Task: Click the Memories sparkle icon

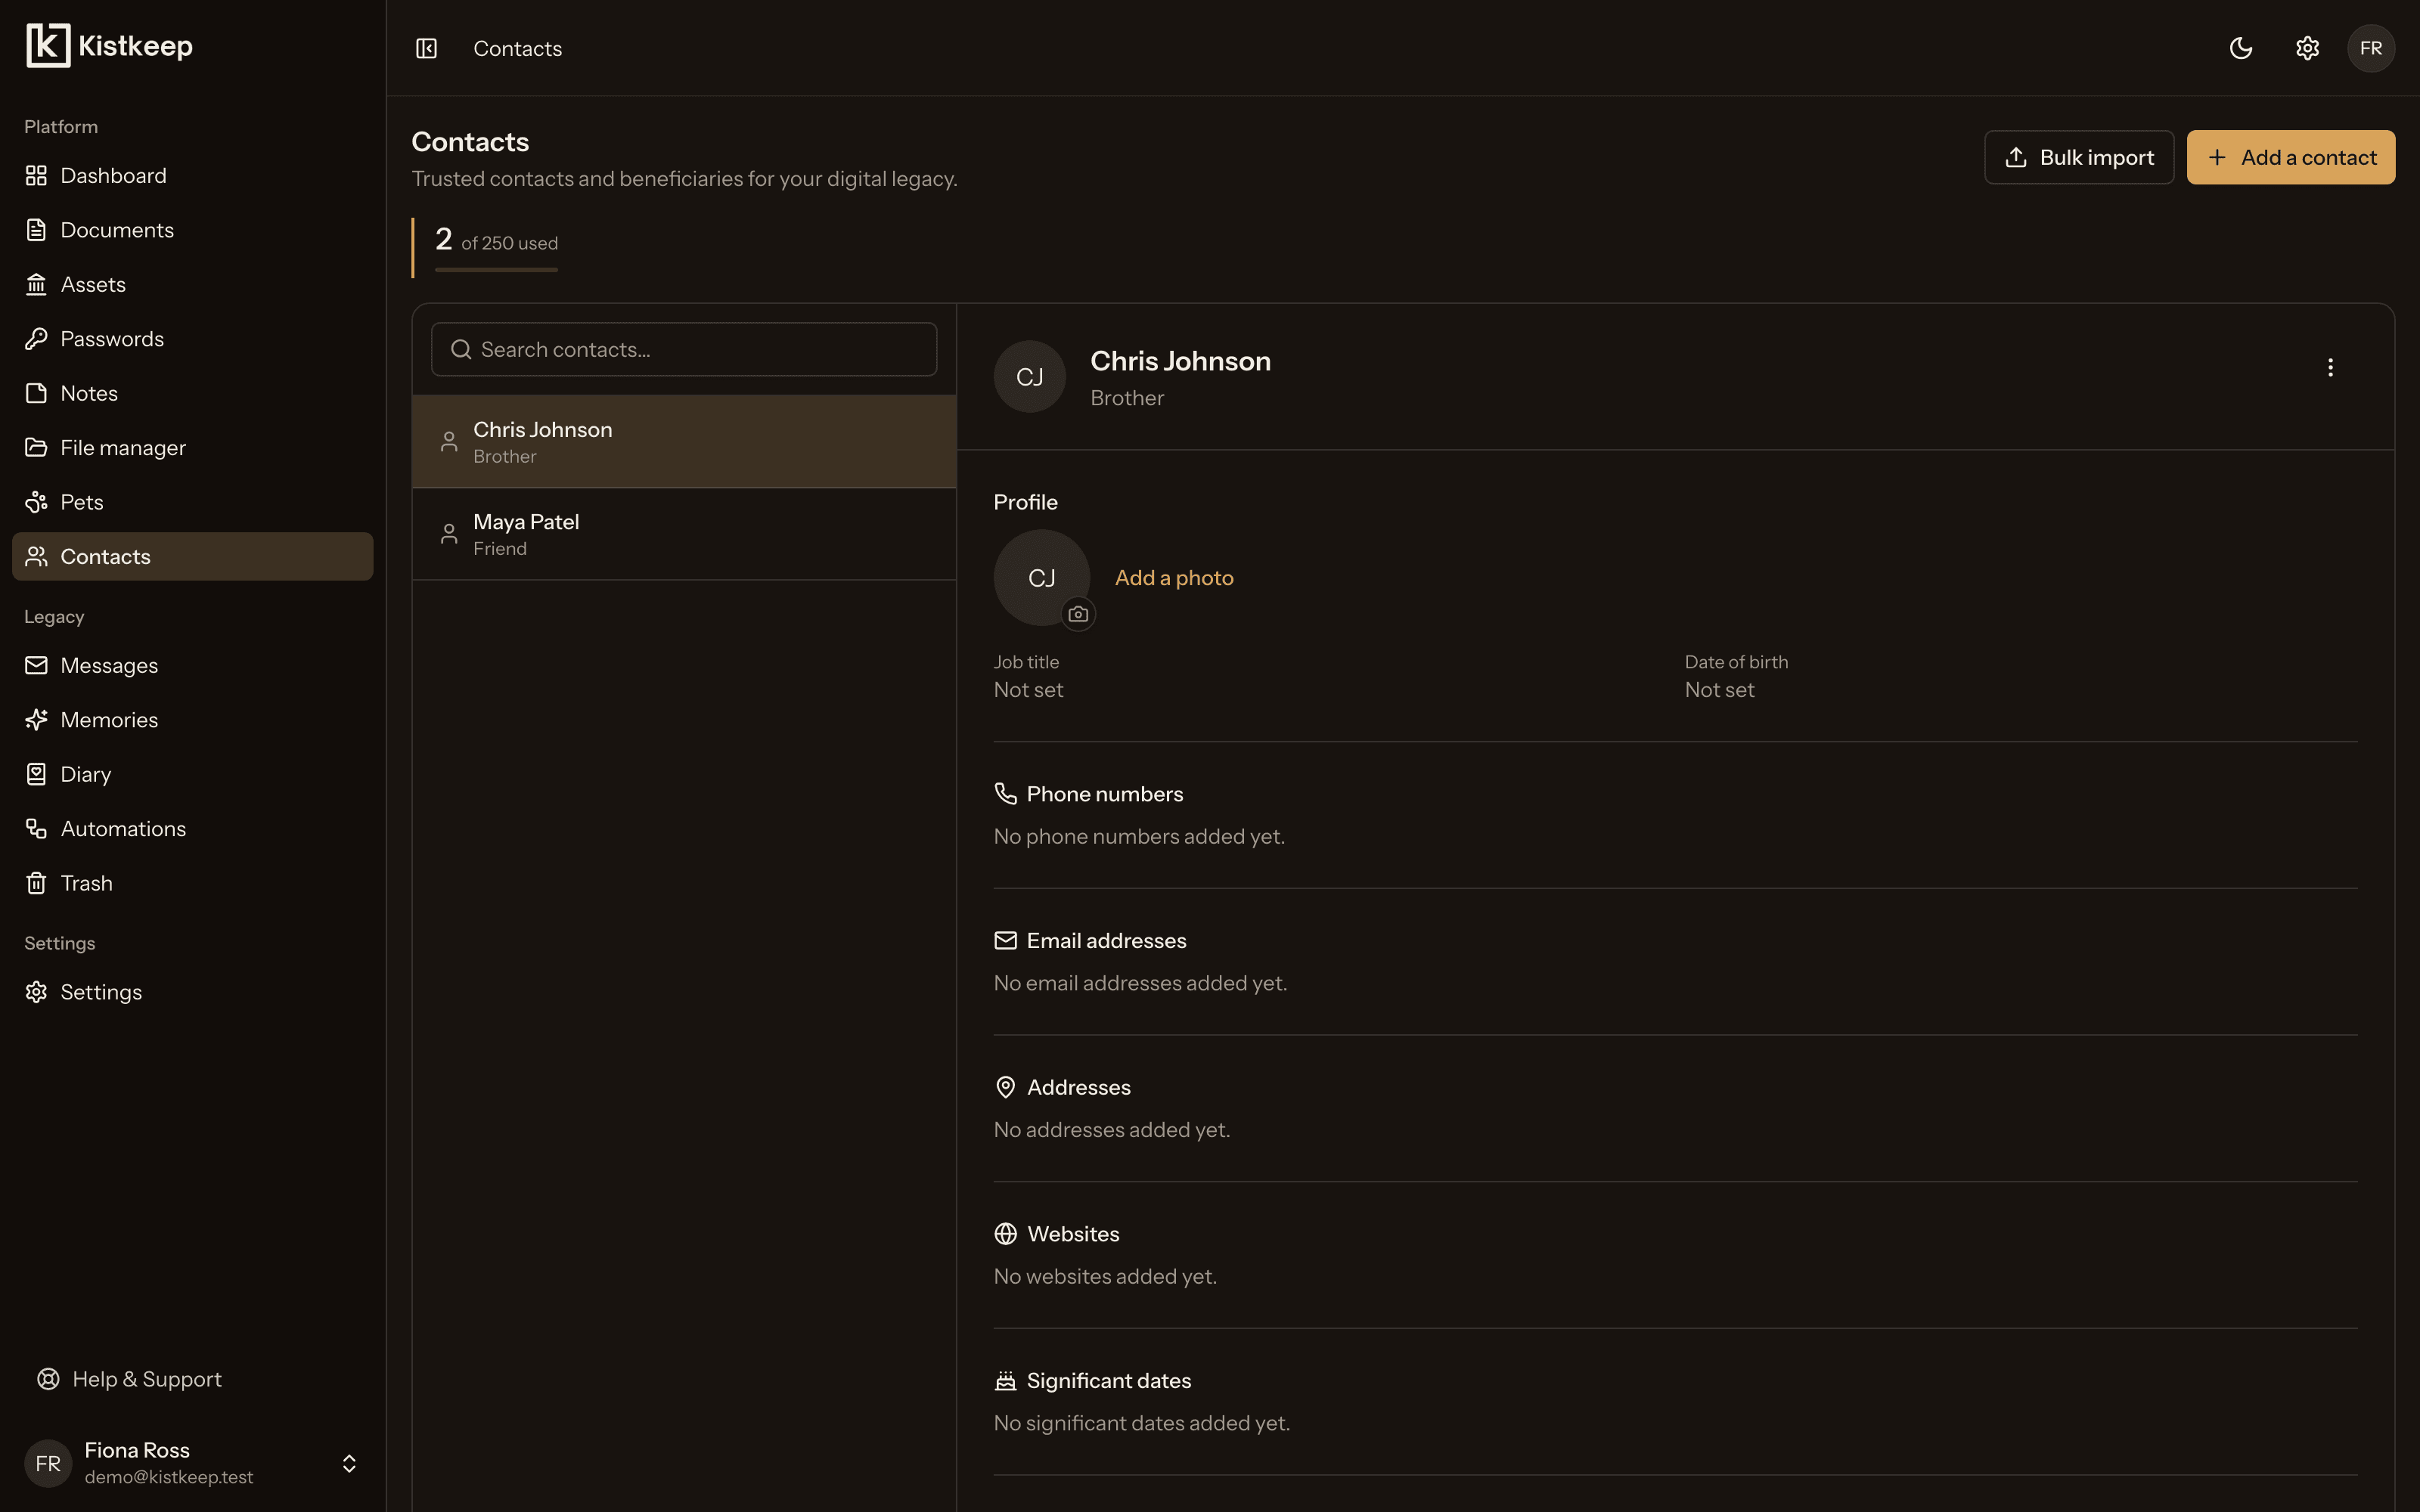Action: [36, 720]
